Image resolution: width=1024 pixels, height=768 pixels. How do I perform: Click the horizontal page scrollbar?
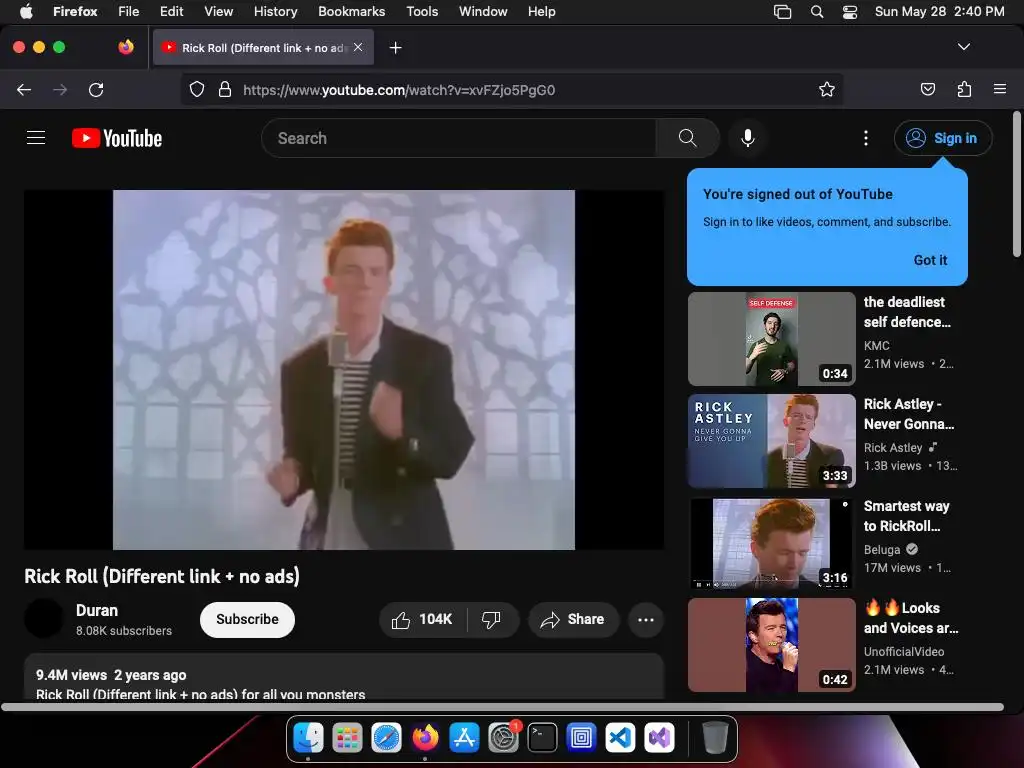point(502,707)
